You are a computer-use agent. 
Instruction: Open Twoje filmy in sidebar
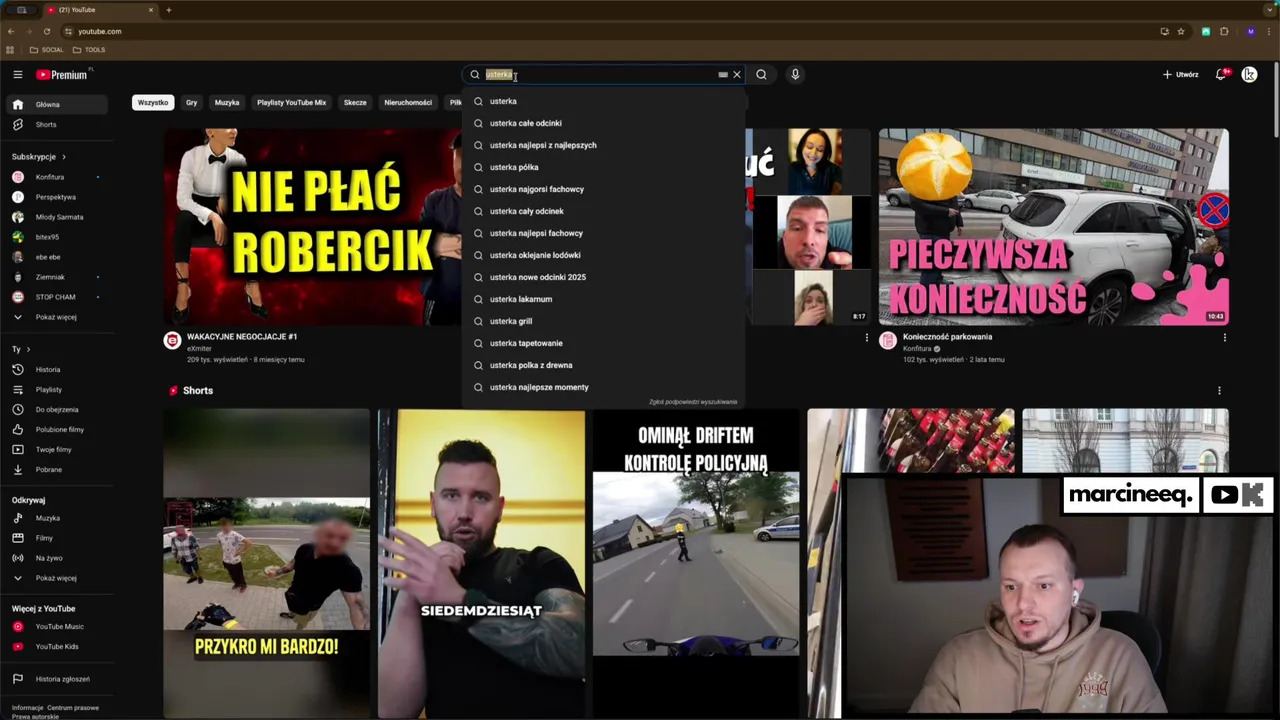tap(59, 449)
